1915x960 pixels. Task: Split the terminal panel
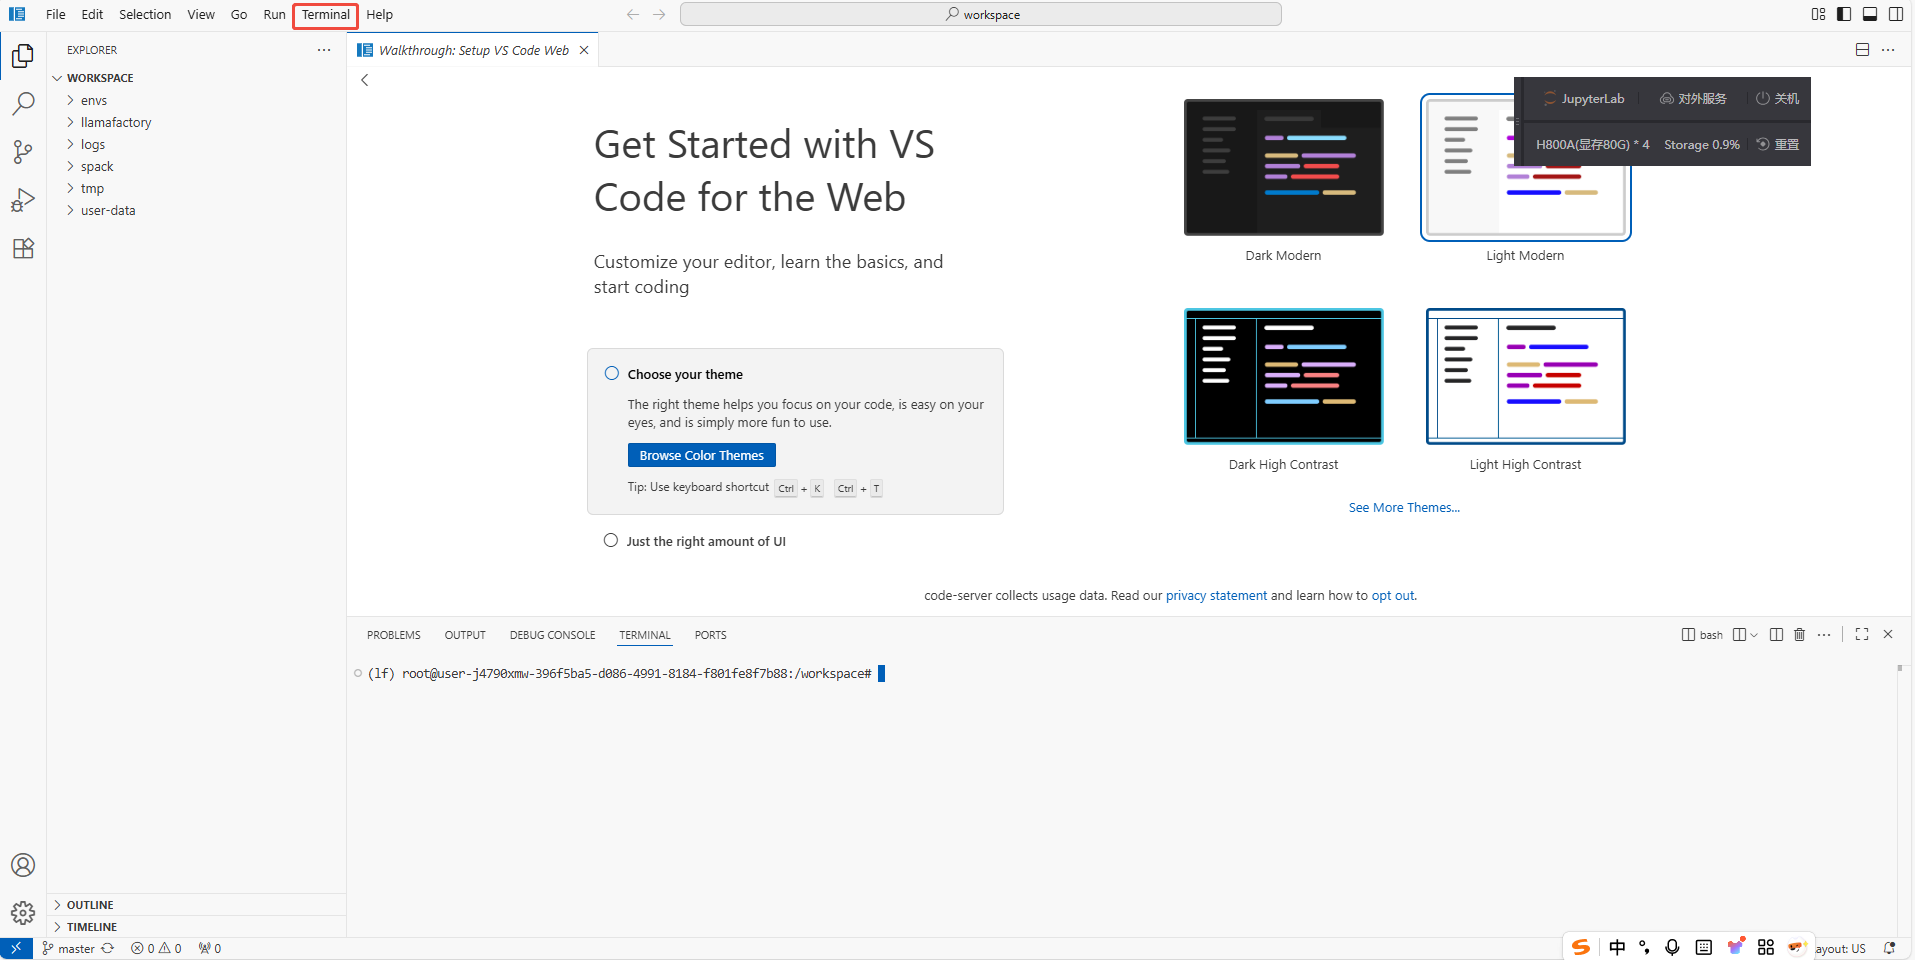(1776, 635)
